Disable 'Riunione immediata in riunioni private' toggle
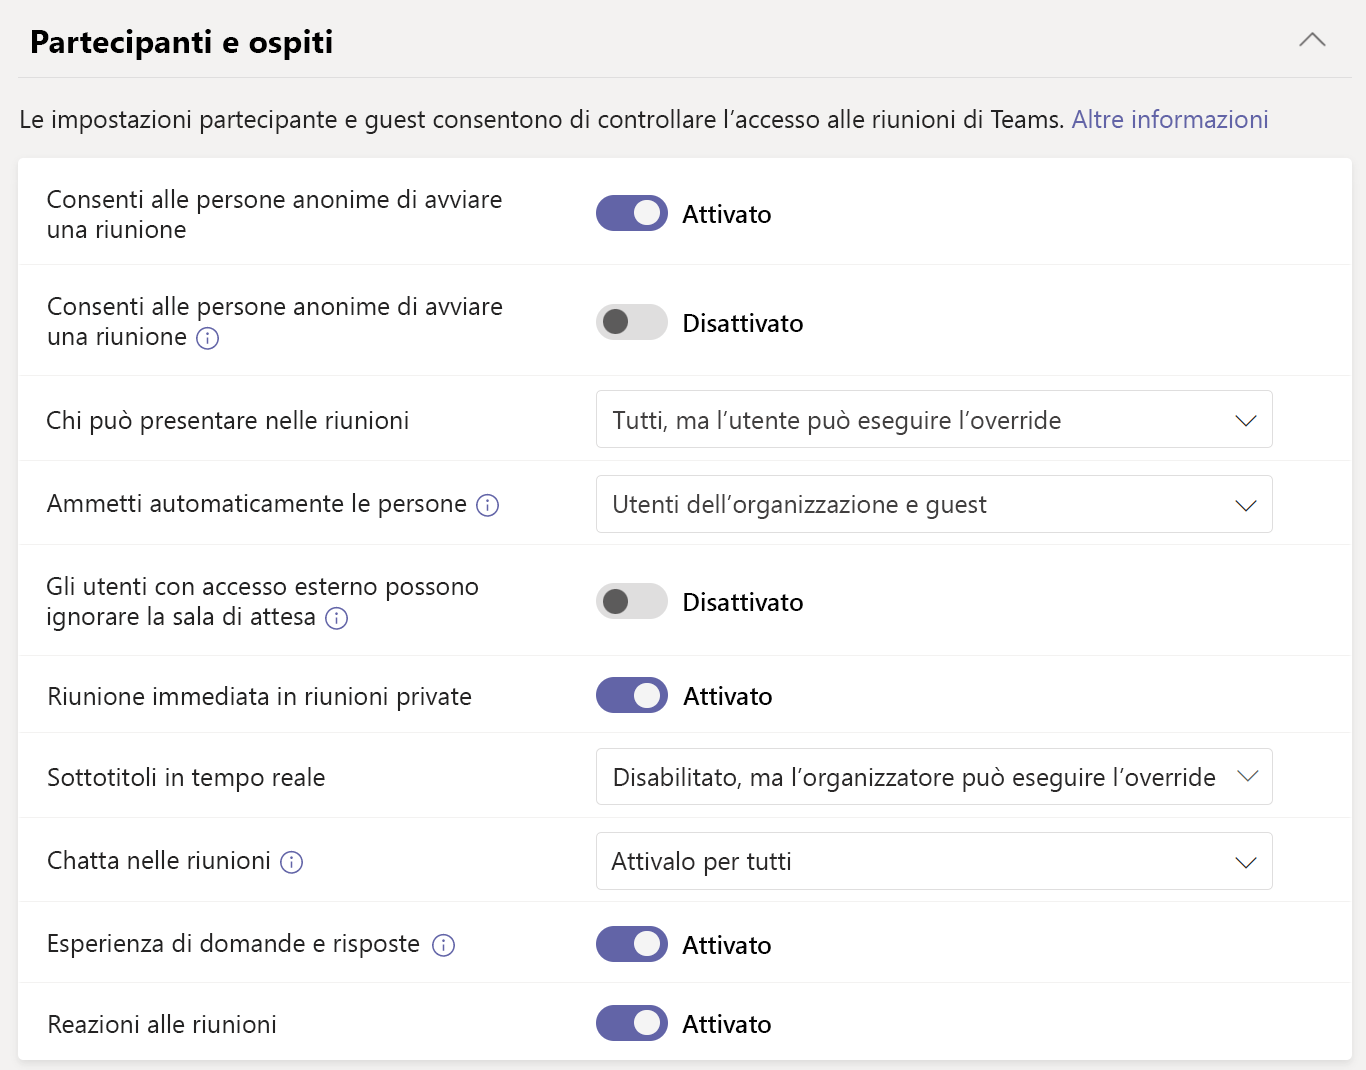 pos(632,695)
